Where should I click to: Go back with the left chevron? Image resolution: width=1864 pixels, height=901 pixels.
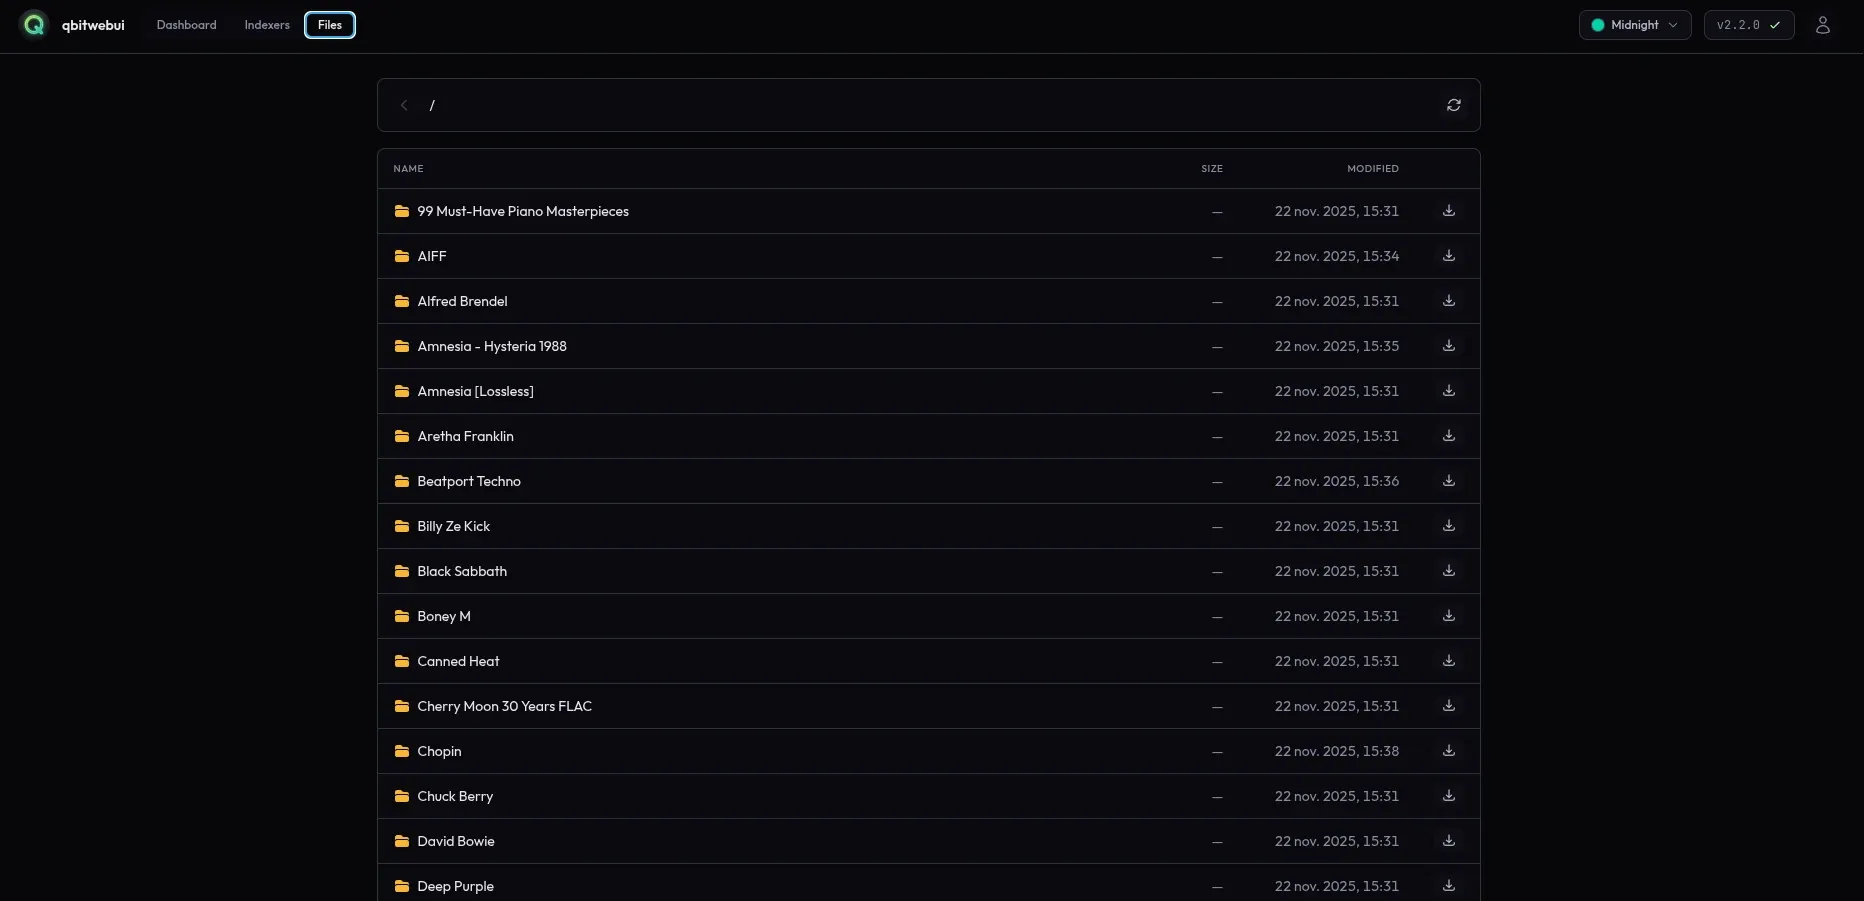[x=404, y=105]
